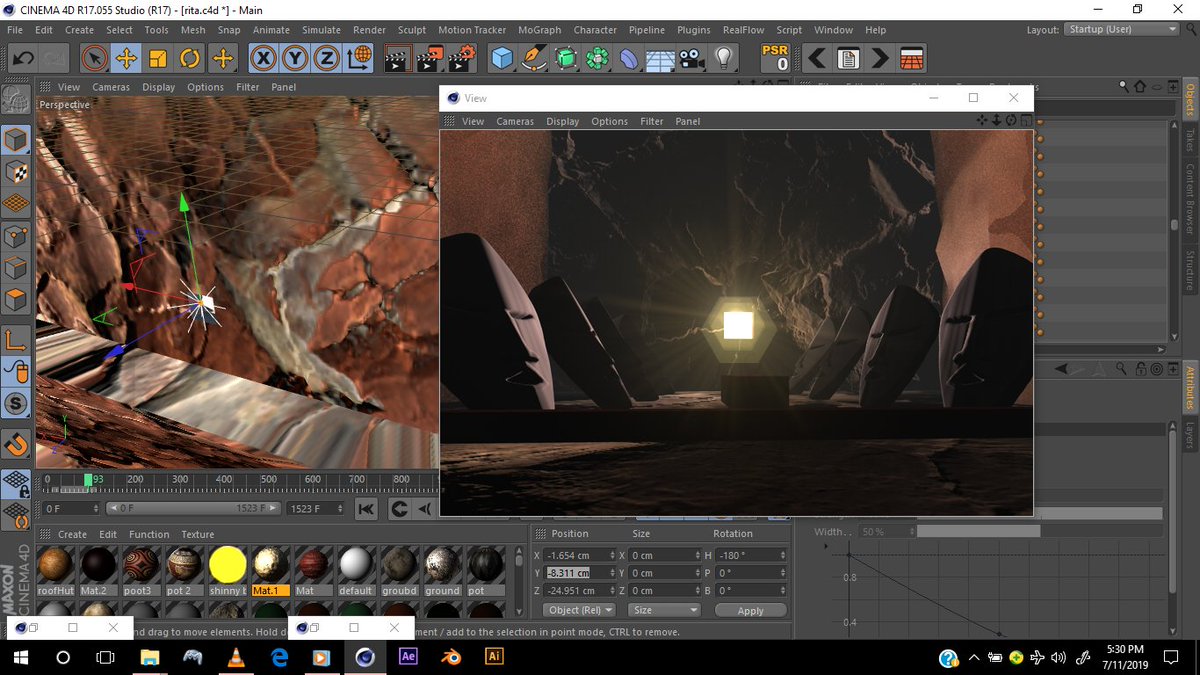
Task: Select the Live Selection tool
Action: 95,58
